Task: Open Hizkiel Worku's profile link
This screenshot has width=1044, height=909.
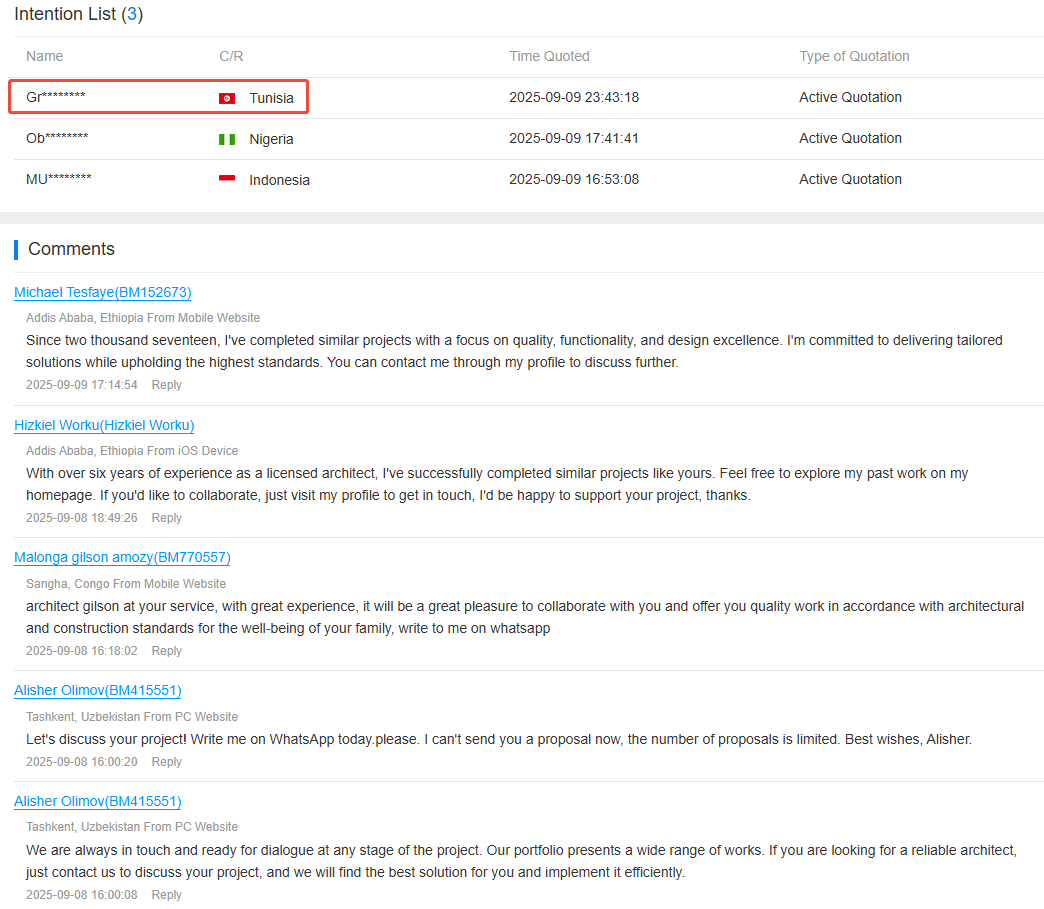Action: pos(104,425)
